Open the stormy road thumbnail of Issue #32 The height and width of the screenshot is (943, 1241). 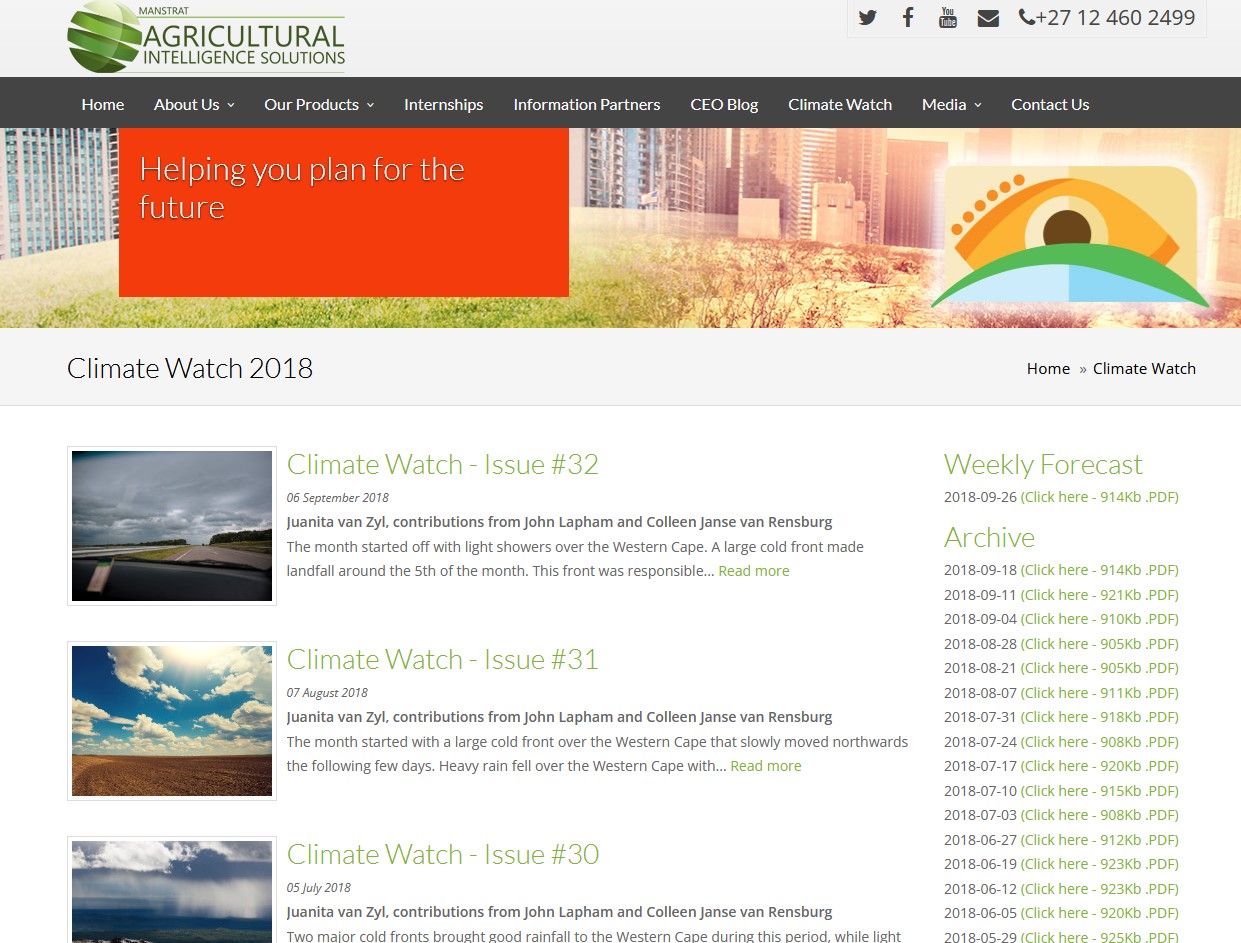(172, 526)
